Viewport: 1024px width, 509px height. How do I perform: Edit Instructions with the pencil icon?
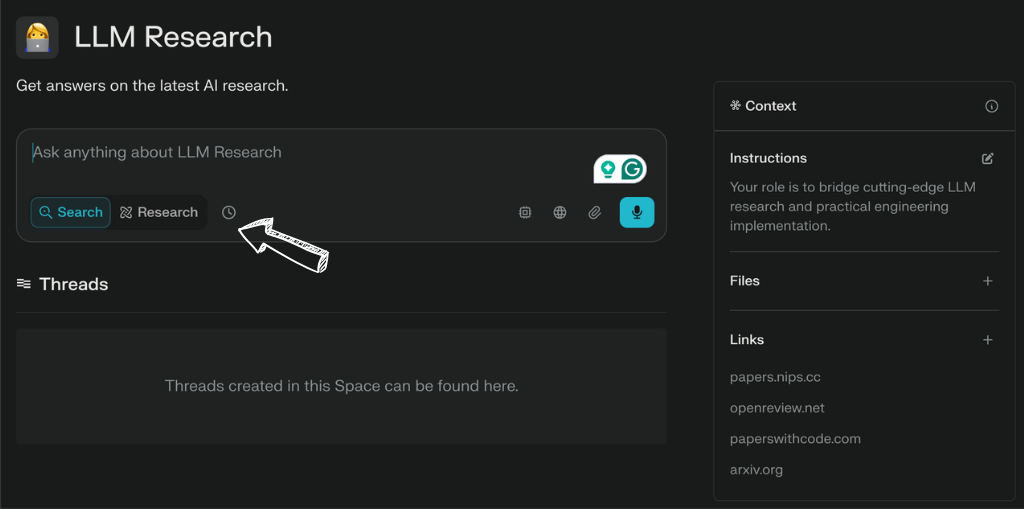click(988, 158)
